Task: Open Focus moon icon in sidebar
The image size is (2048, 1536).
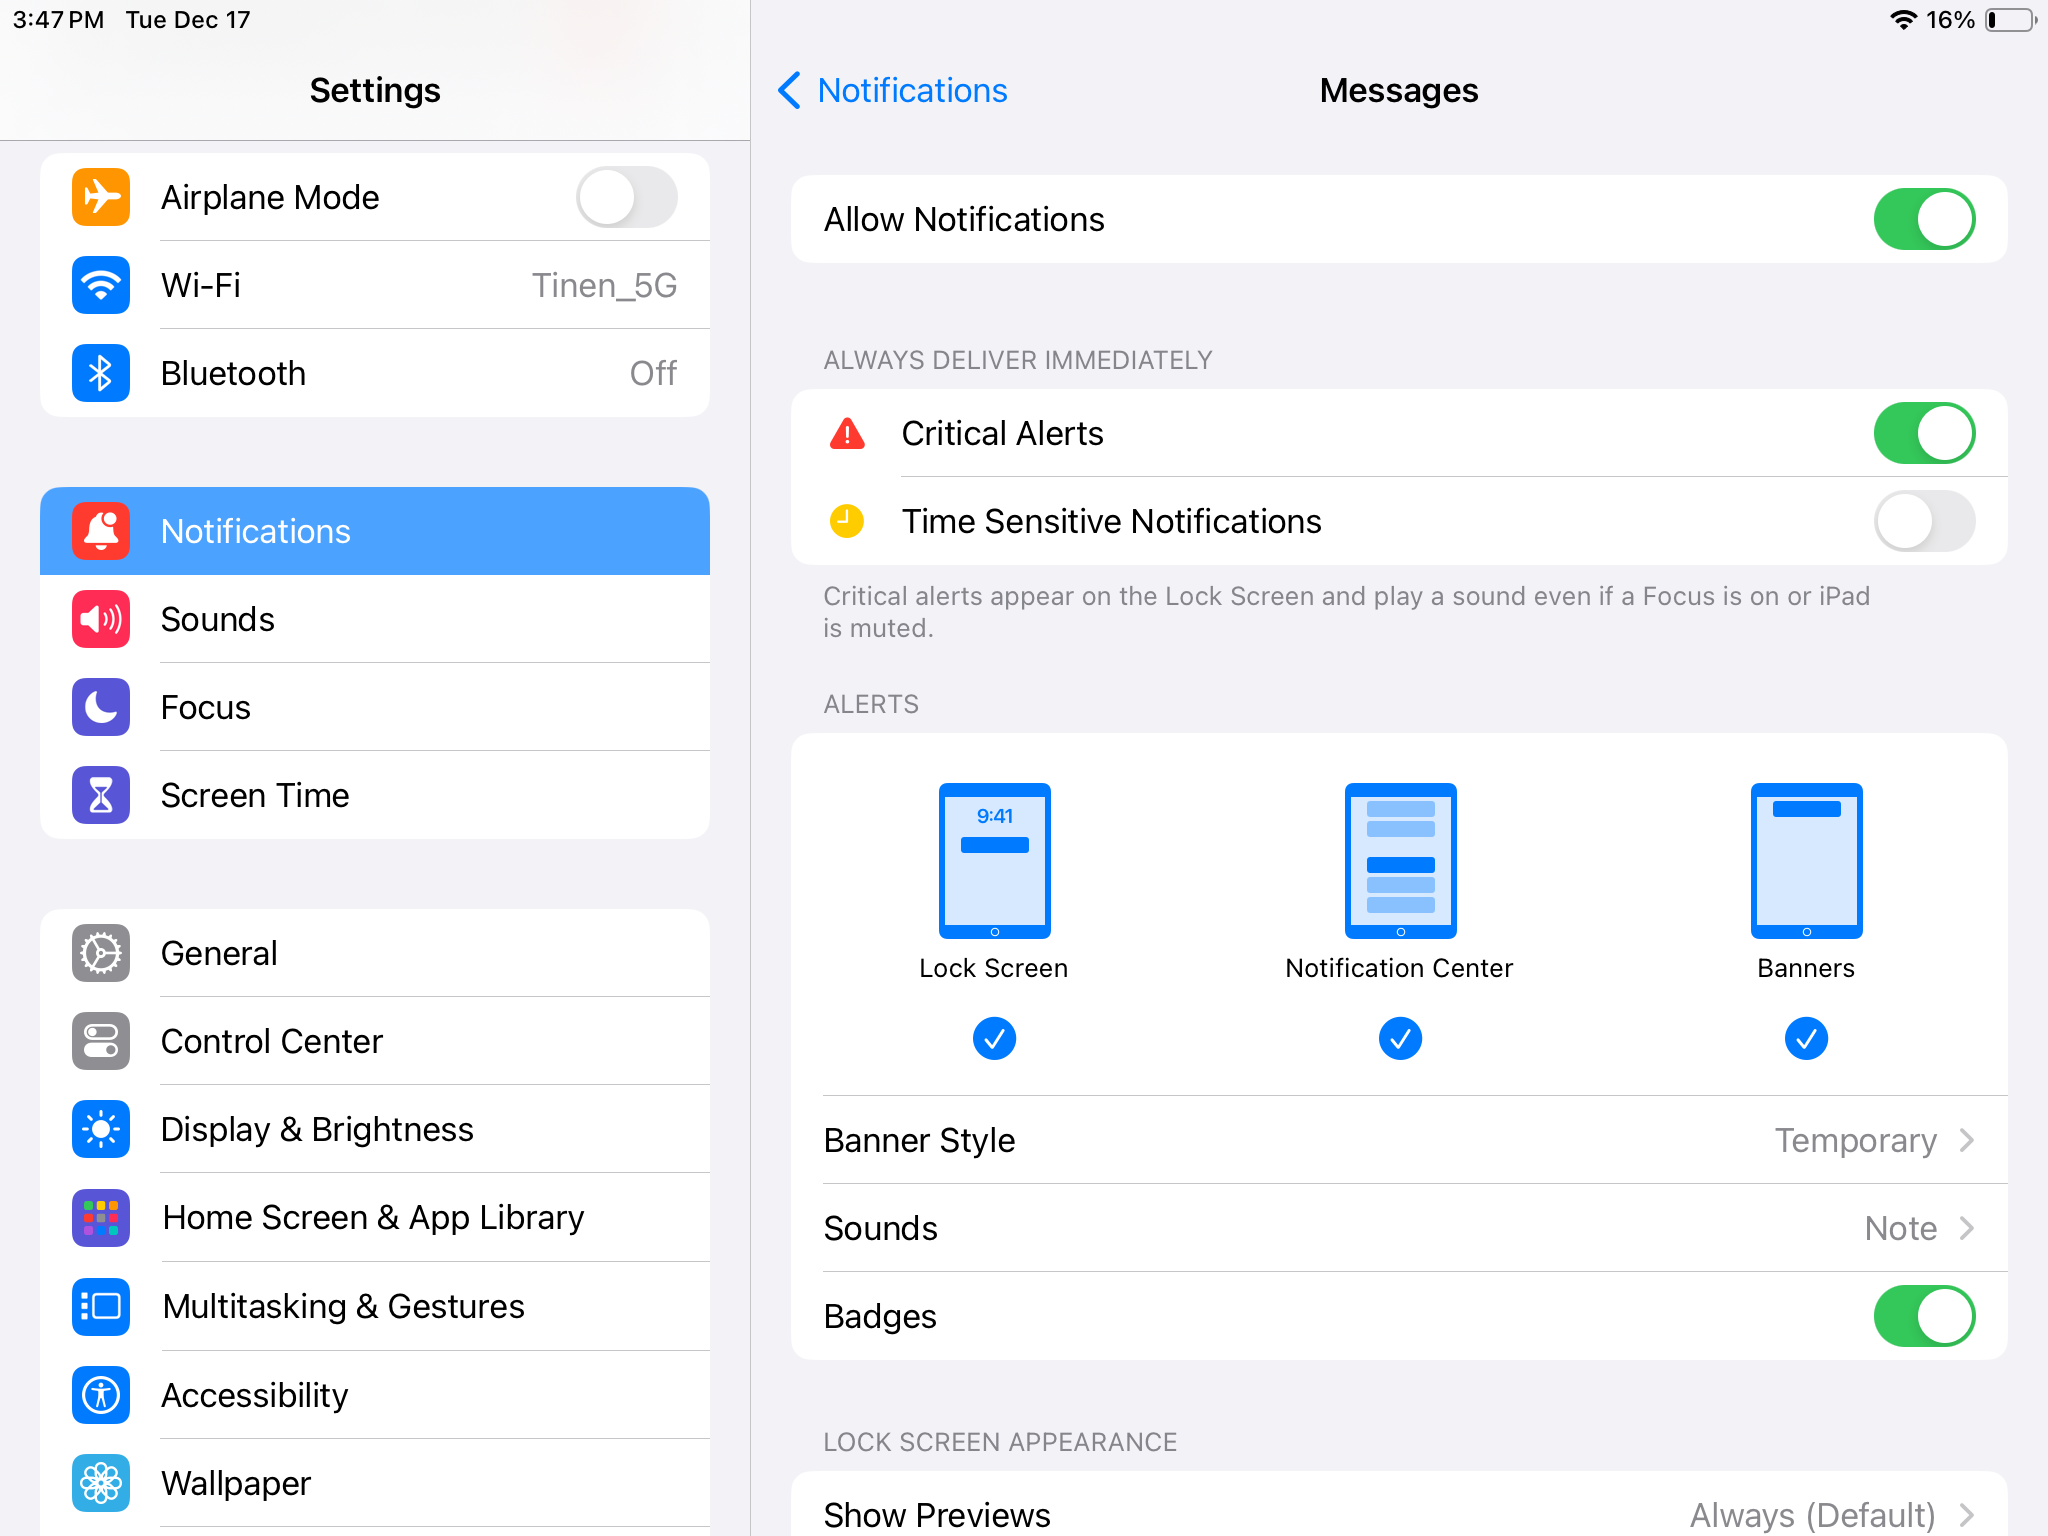Action: [101, 707]
